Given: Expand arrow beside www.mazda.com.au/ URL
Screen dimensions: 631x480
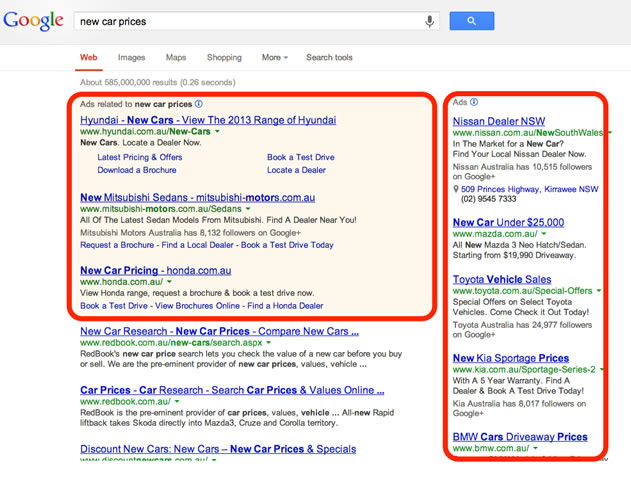Looking at the screenshot, I should click(544, 234).
